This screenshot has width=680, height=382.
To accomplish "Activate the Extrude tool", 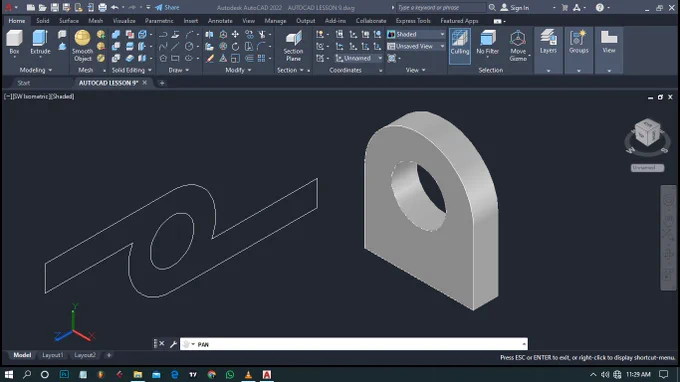I will click(x=40, y=42).
